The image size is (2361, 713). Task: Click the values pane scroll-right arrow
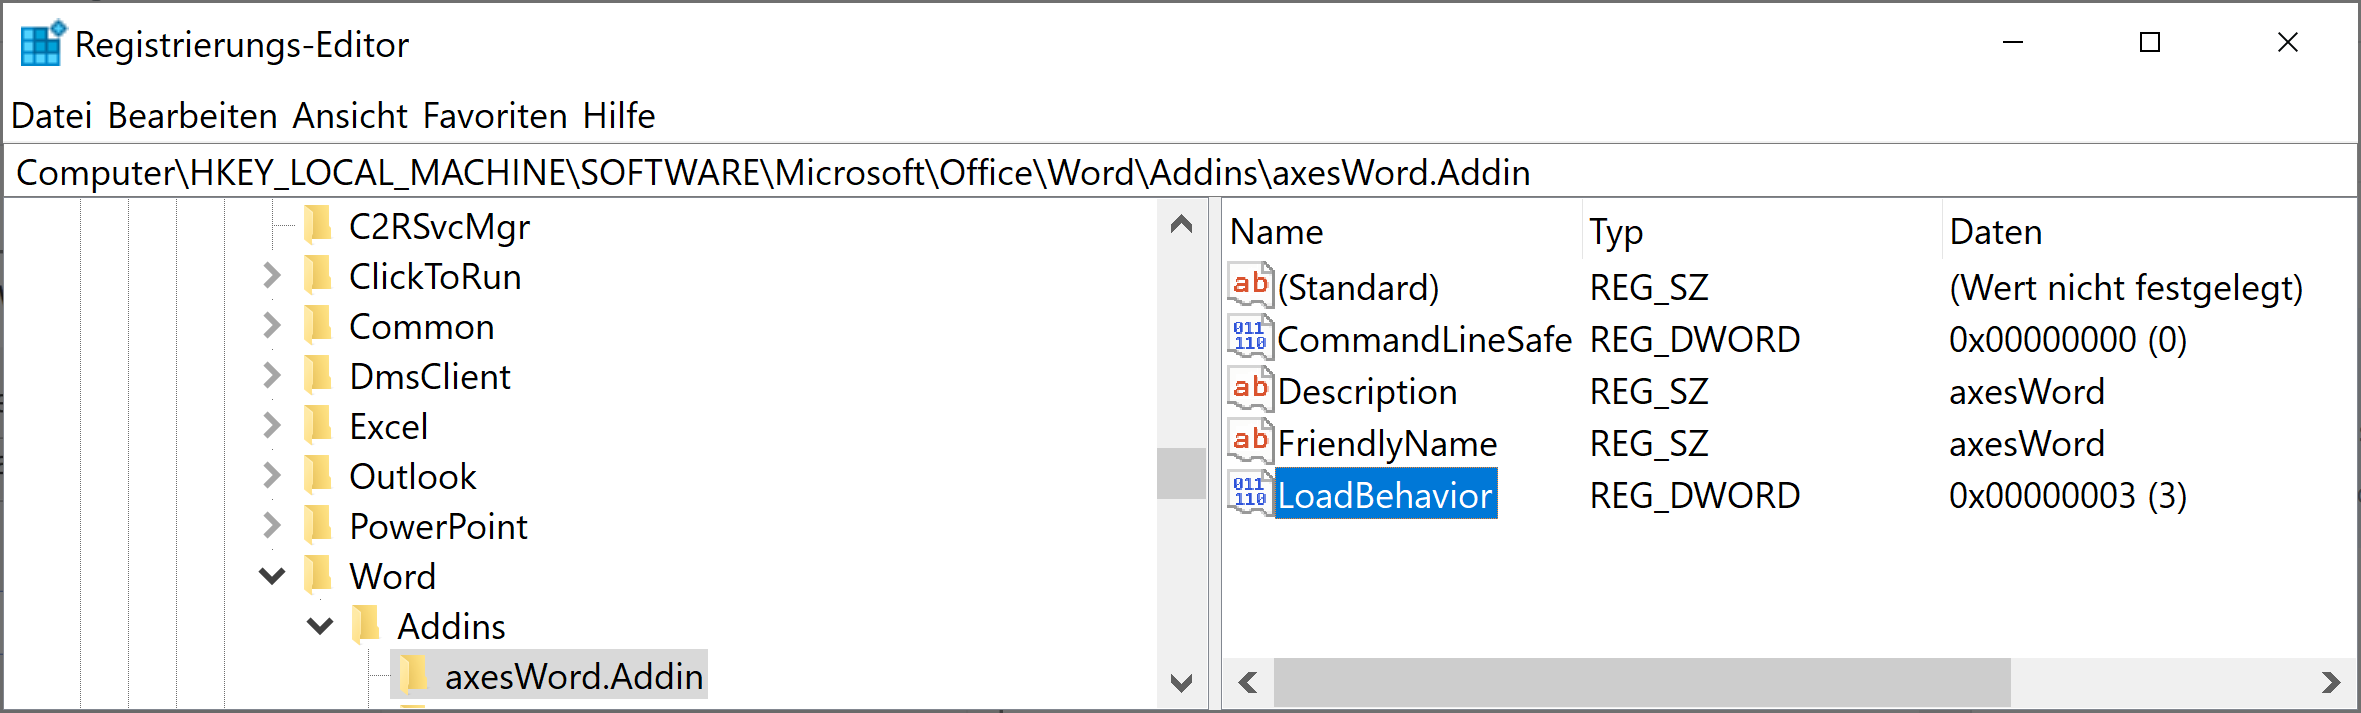(2331, 682)
